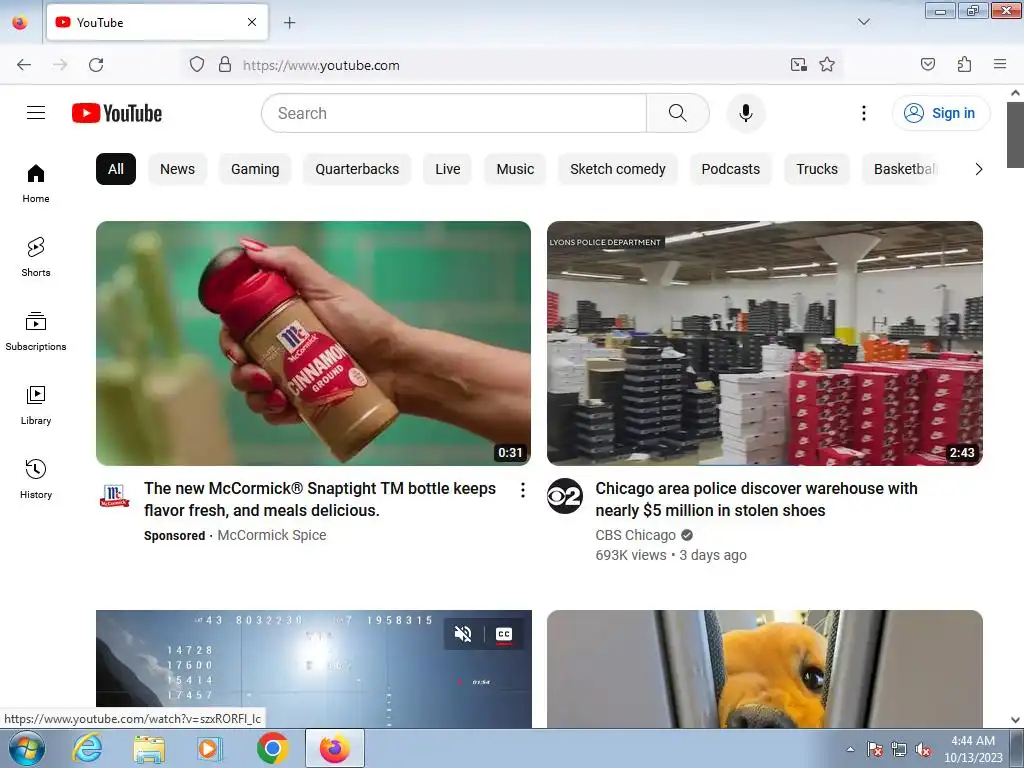Open tracking protection shield icon
Screen dimensions: 1024x768
click(x=197, y=65)
